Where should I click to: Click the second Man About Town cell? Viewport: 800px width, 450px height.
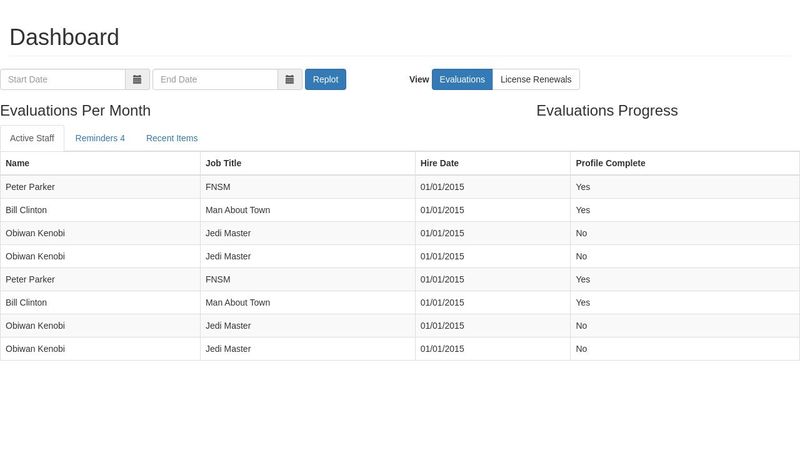(x=238, y=302)
